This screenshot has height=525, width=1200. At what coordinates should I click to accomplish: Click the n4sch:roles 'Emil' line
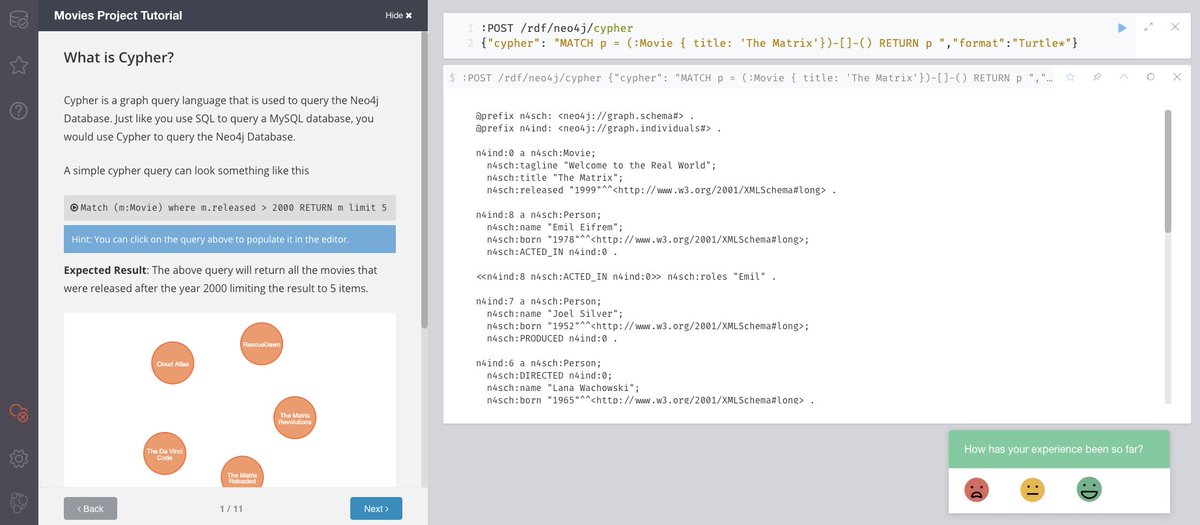626,276
